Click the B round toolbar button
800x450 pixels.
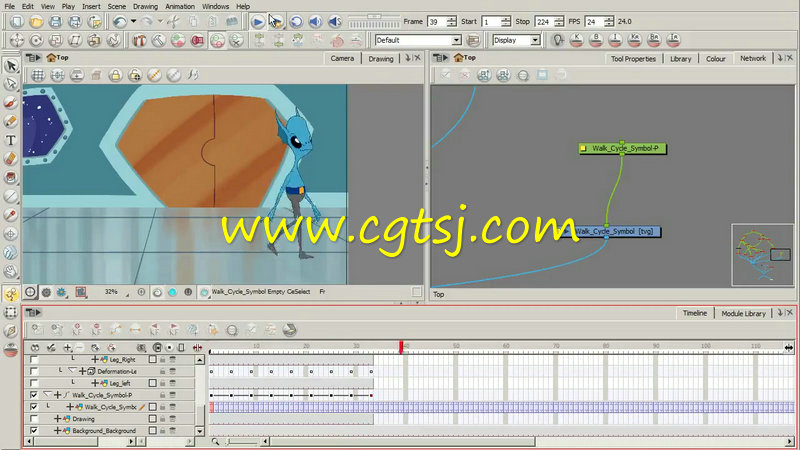(x=596, y=40)
